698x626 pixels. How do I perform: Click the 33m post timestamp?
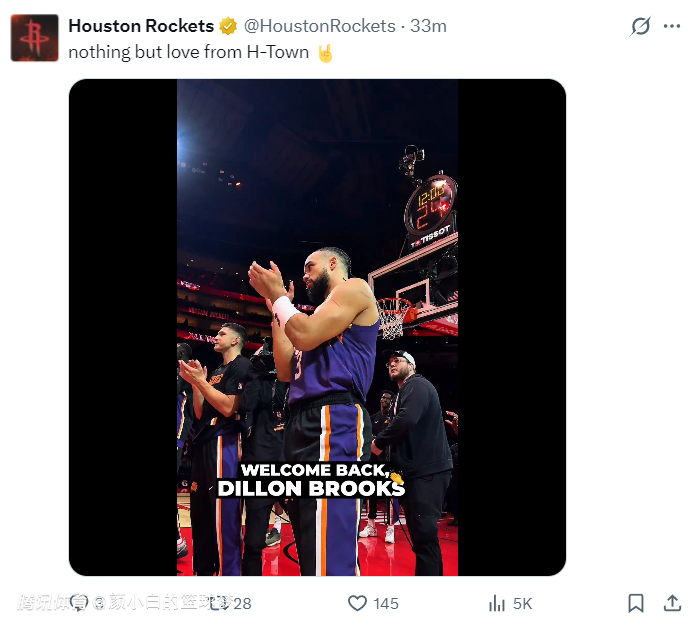click(x=428, y=26)
